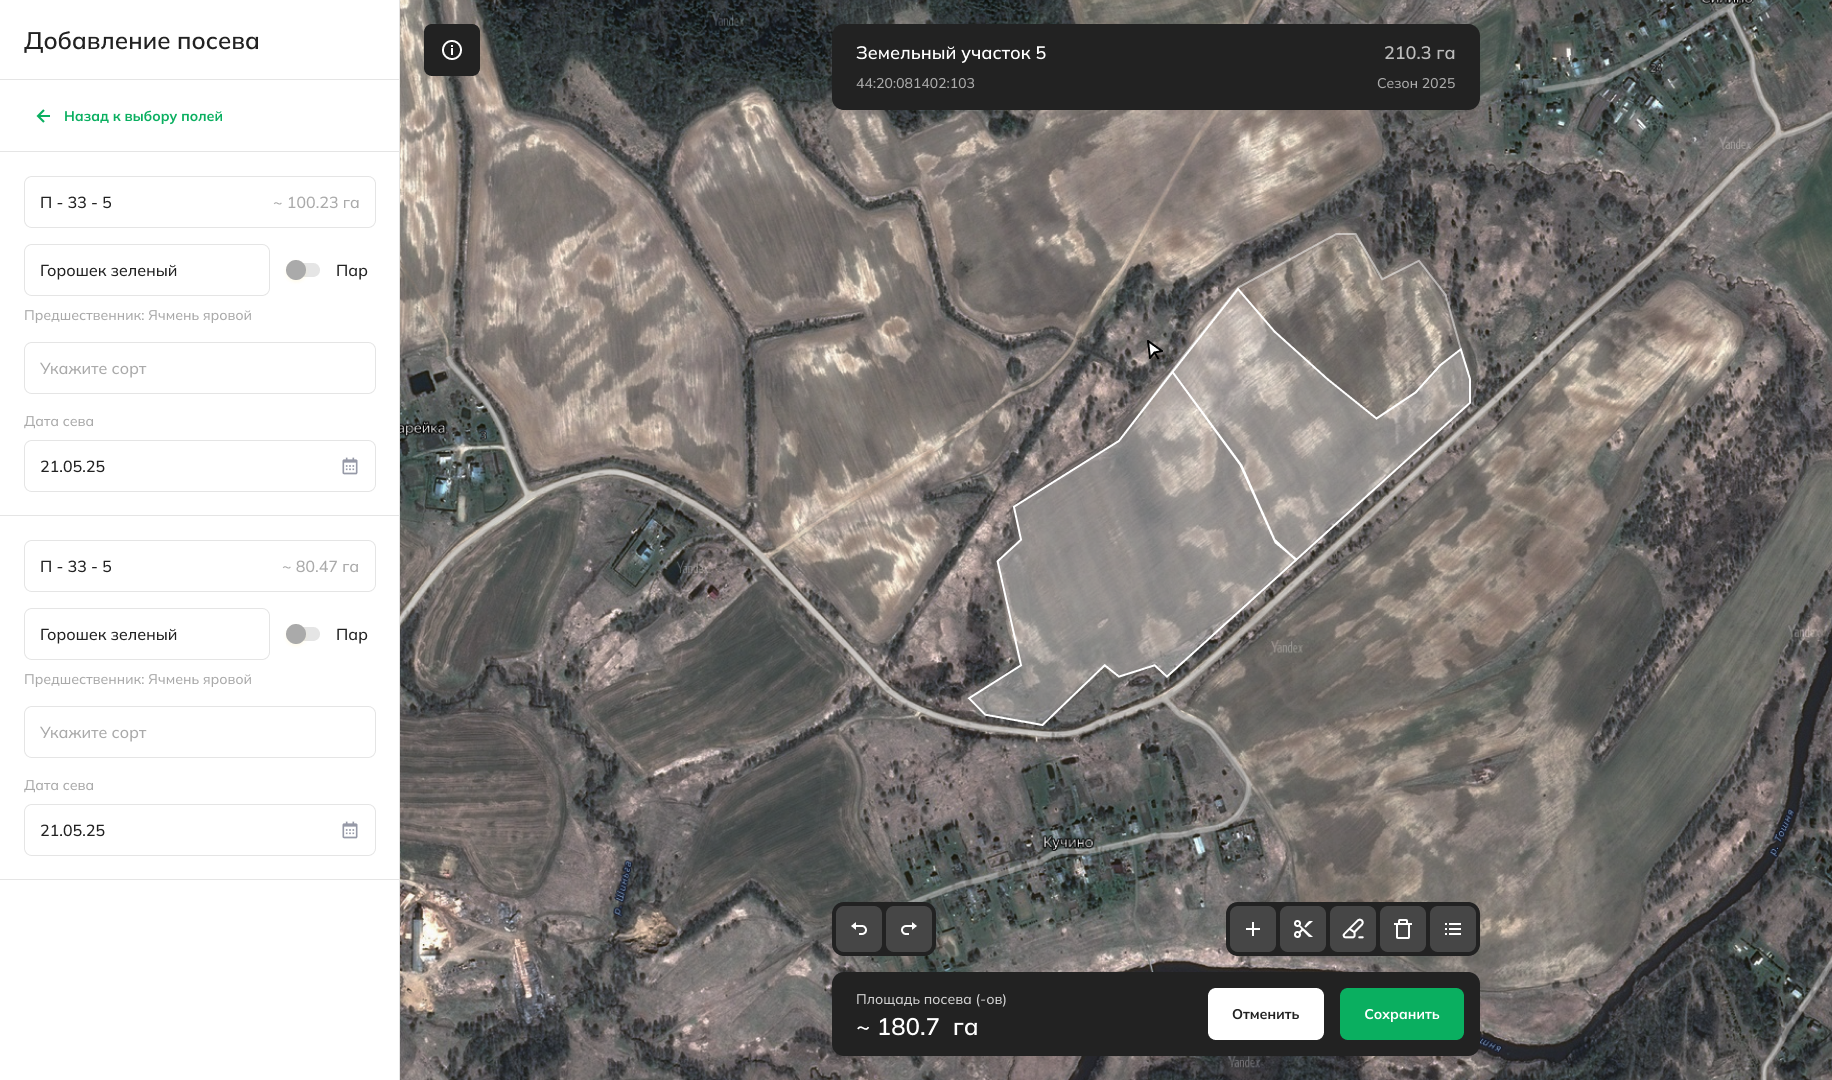Screen dimensions: 1832x1080
Task: Select the П - 33 - 5 field of 100.23 га
Action: coord(200,202)
